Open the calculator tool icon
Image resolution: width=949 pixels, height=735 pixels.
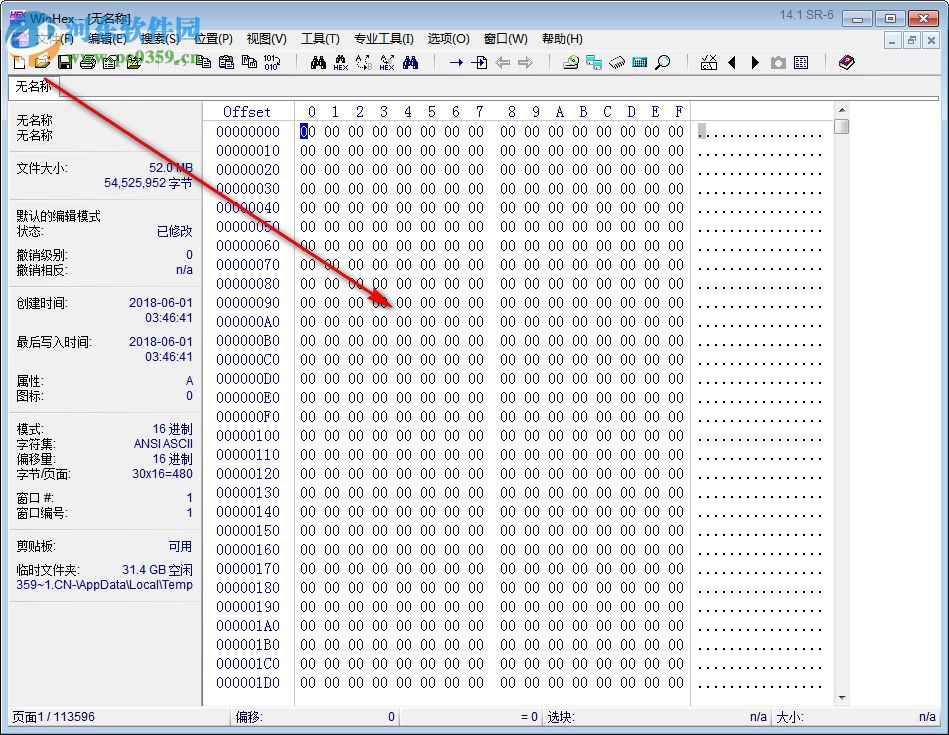click(640, 63)
